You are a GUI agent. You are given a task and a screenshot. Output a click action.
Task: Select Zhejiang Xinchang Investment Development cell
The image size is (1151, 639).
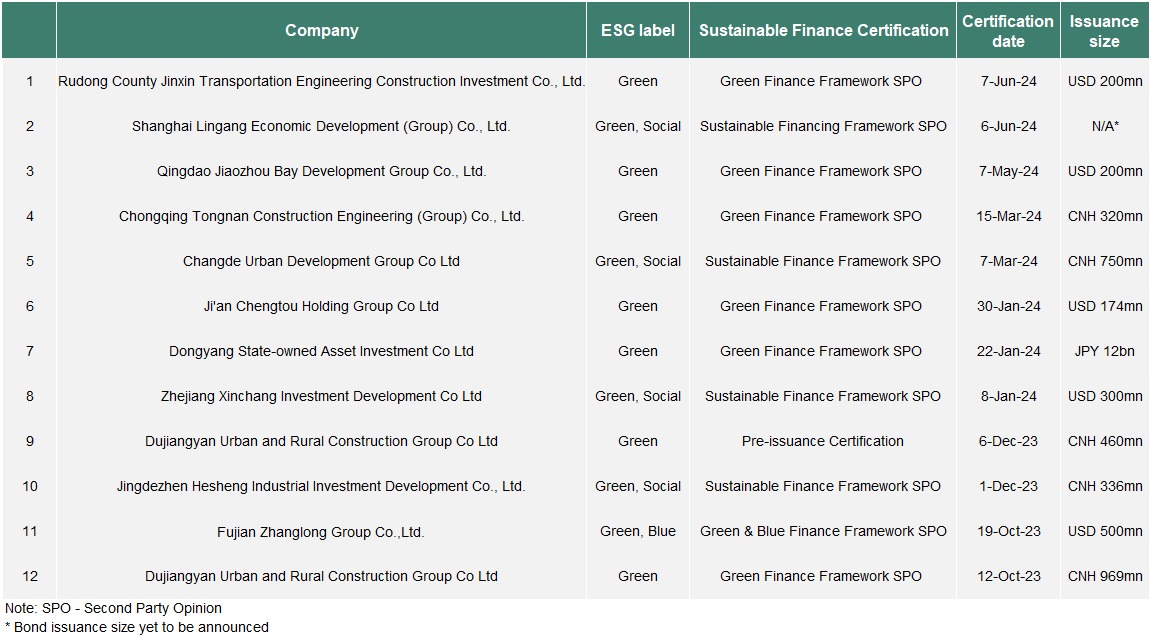[x=322, y=396]
